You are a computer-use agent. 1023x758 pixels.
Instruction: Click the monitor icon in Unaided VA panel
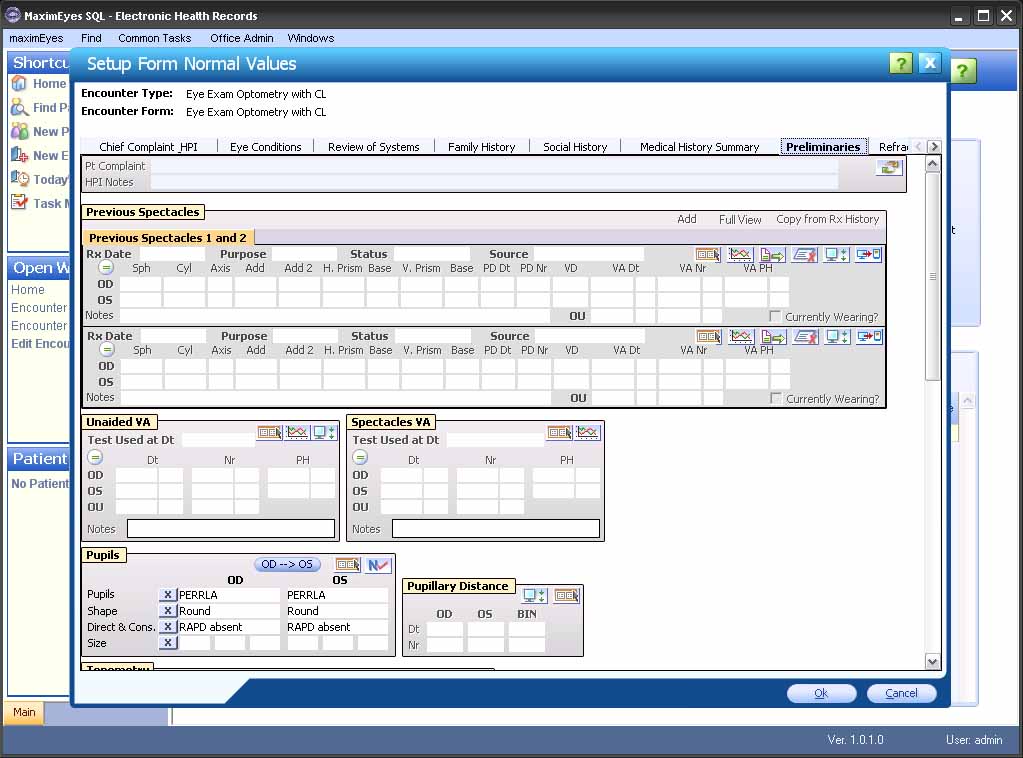[324, 432]
